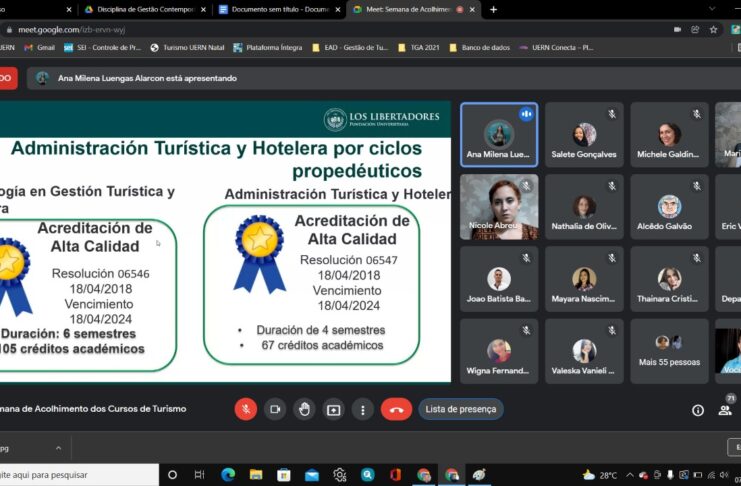741x486 pixels.
Task: Select Michele Galdino participant tile
Action: tap(669, 135)
